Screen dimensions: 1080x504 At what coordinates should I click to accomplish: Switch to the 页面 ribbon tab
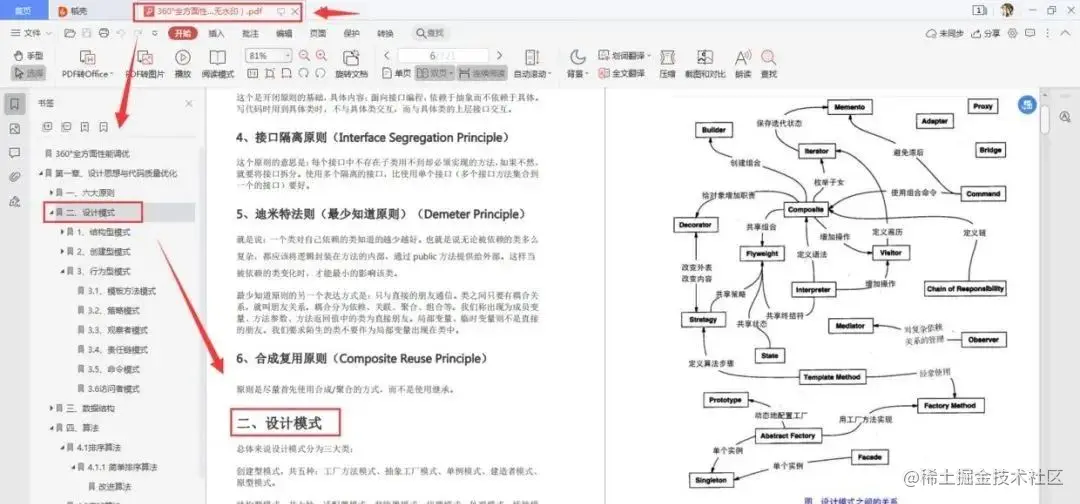(318, 33)
